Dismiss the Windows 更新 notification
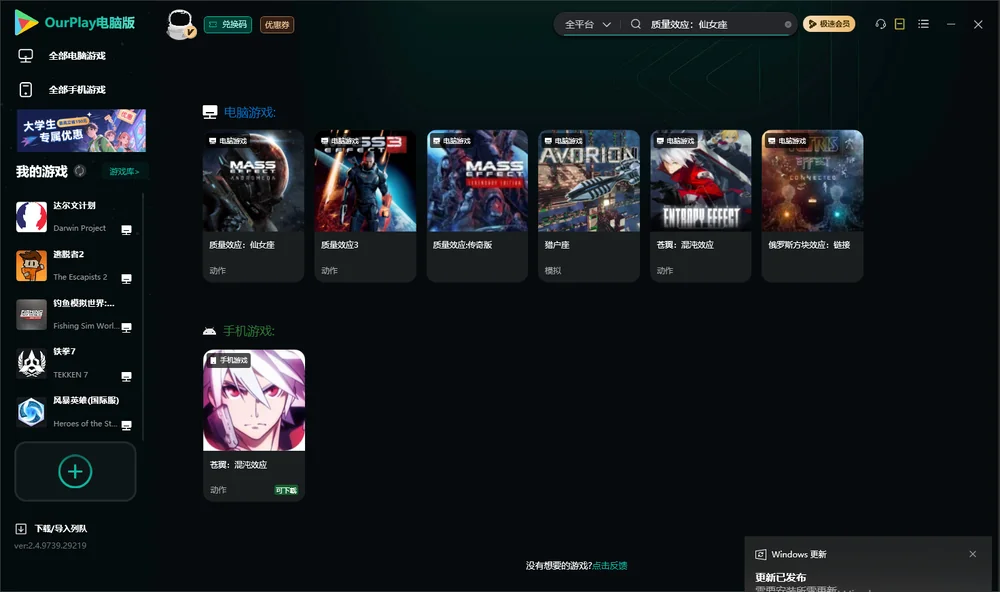The image size is (1000, 592). pyautogui.click(x=973, y=554)
